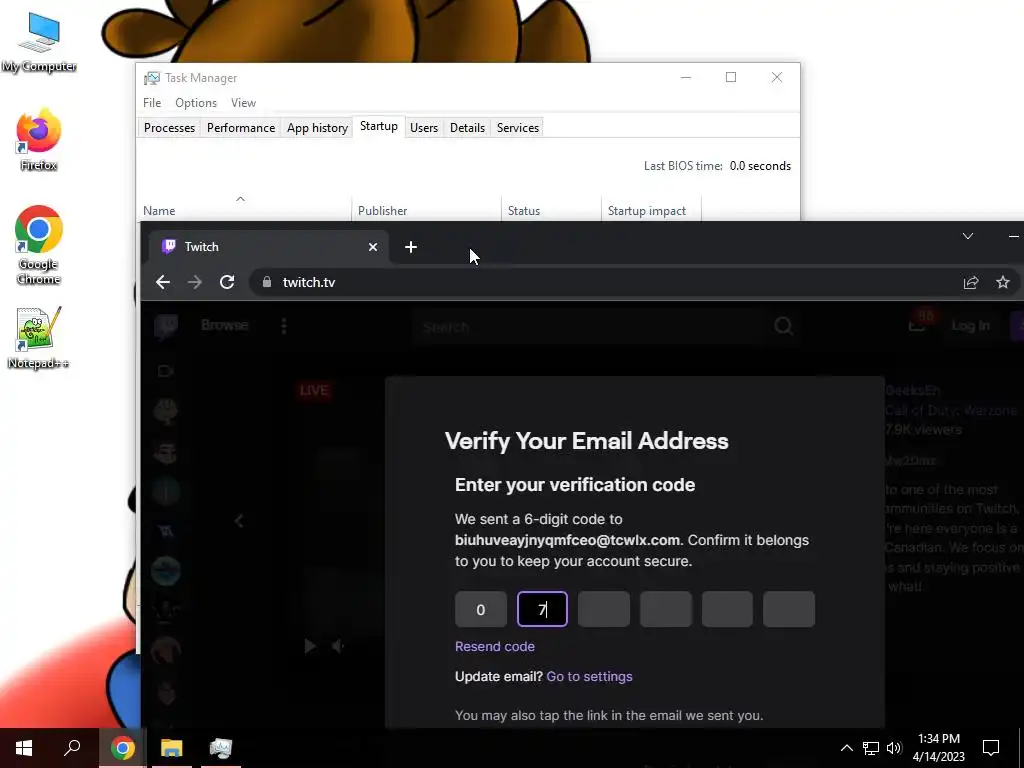Switch to the Details tab in Task Manager
1024x768 pixels.
tap(468, 127)
